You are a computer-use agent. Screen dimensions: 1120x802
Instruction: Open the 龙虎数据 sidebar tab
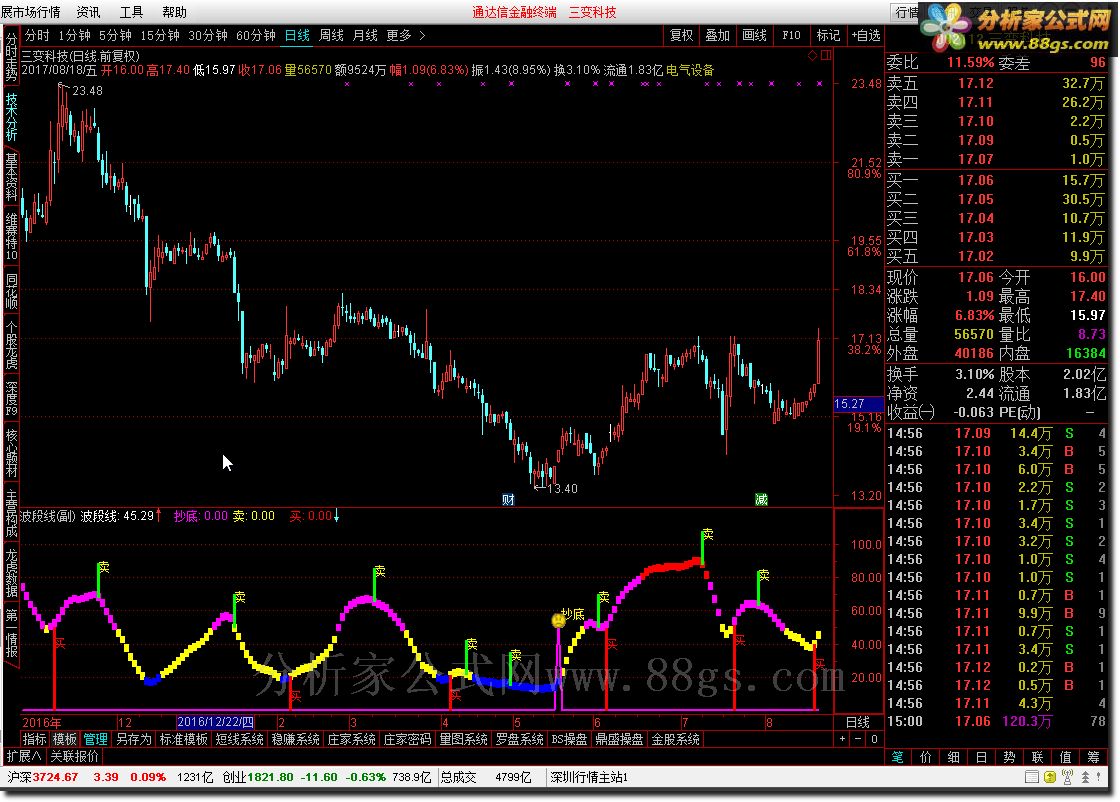(11, 573)
